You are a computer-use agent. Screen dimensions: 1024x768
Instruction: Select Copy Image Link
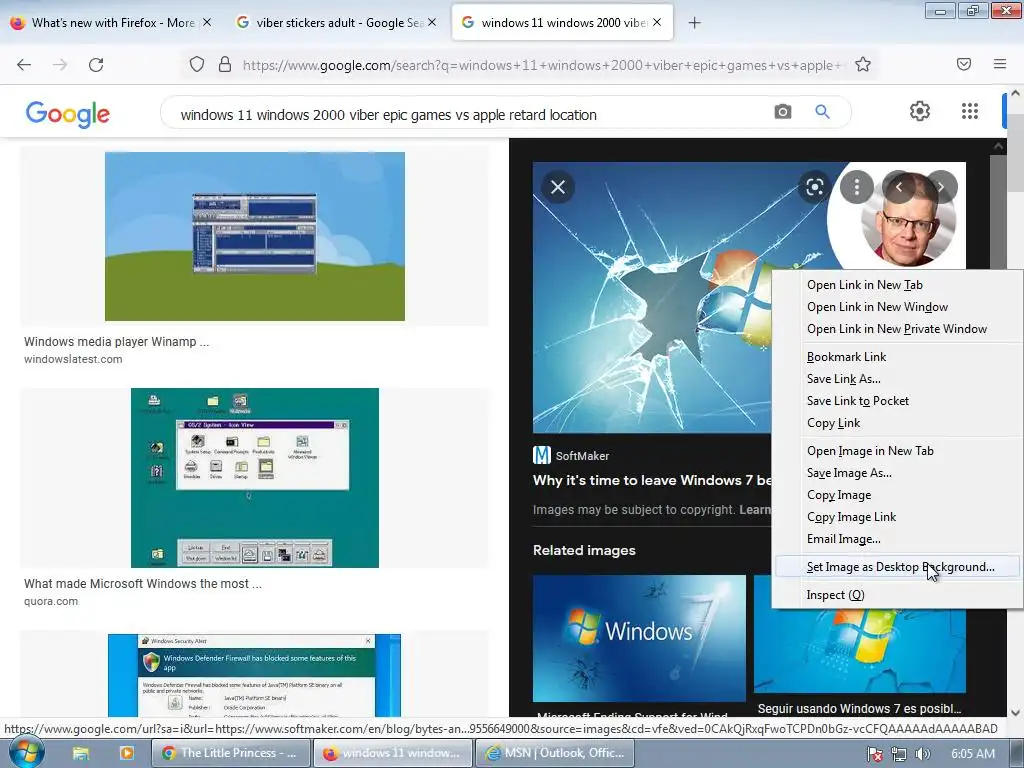[897, 517]
